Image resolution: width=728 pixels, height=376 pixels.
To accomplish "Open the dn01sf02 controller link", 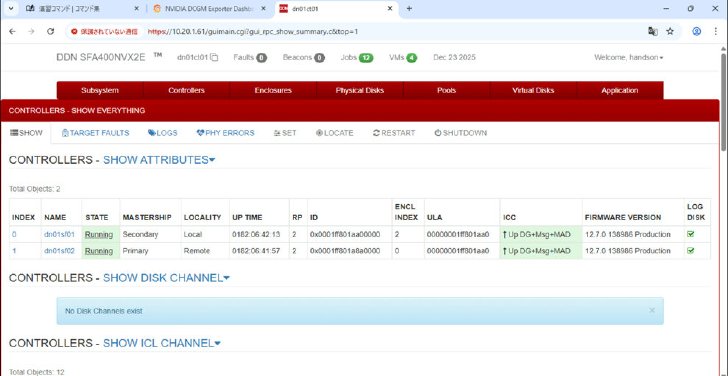I will click(59, 251).
